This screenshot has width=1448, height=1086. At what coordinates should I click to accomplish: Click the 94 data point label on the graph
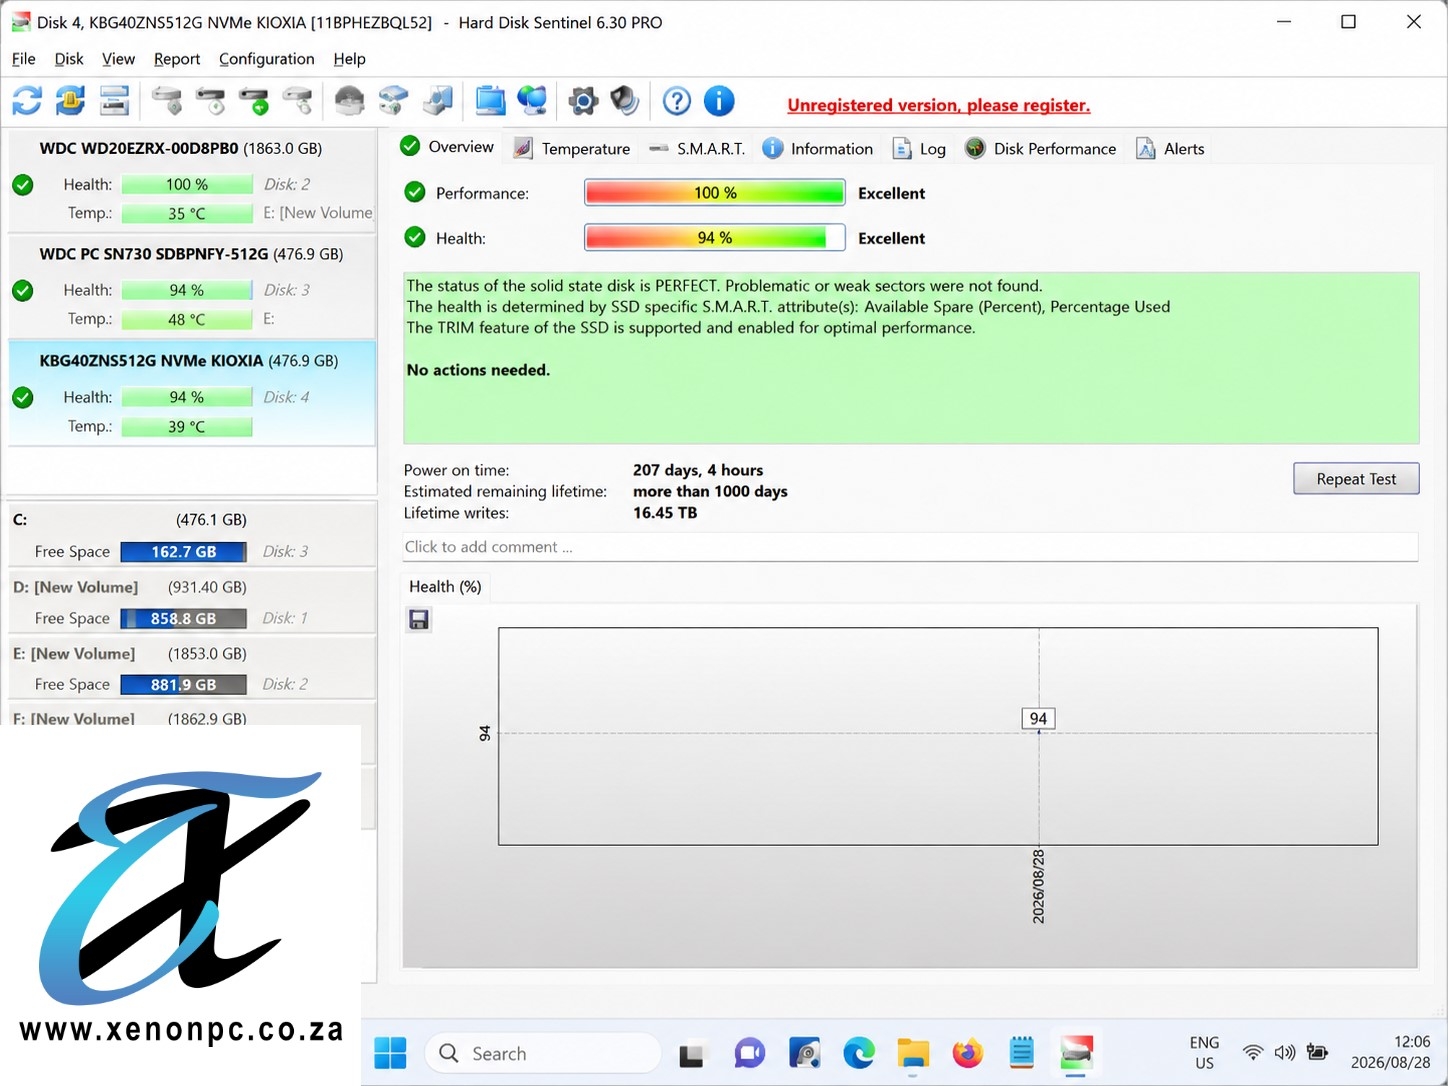pyautogui.click(x=1038, y=718)
